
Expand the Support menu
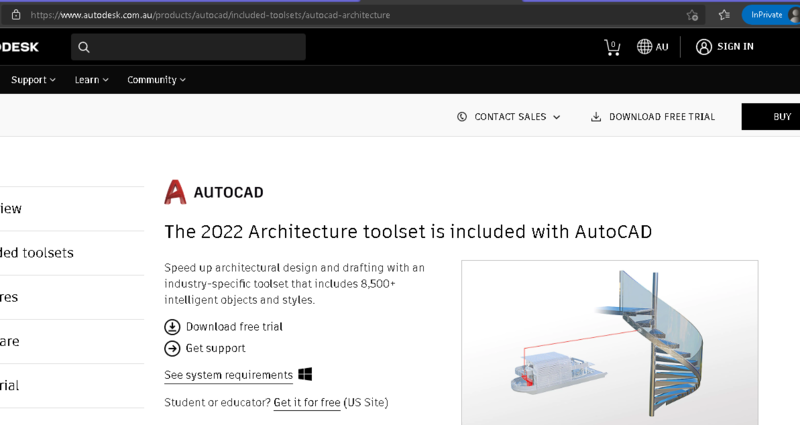pyautogui.click(x=33, y=80)
